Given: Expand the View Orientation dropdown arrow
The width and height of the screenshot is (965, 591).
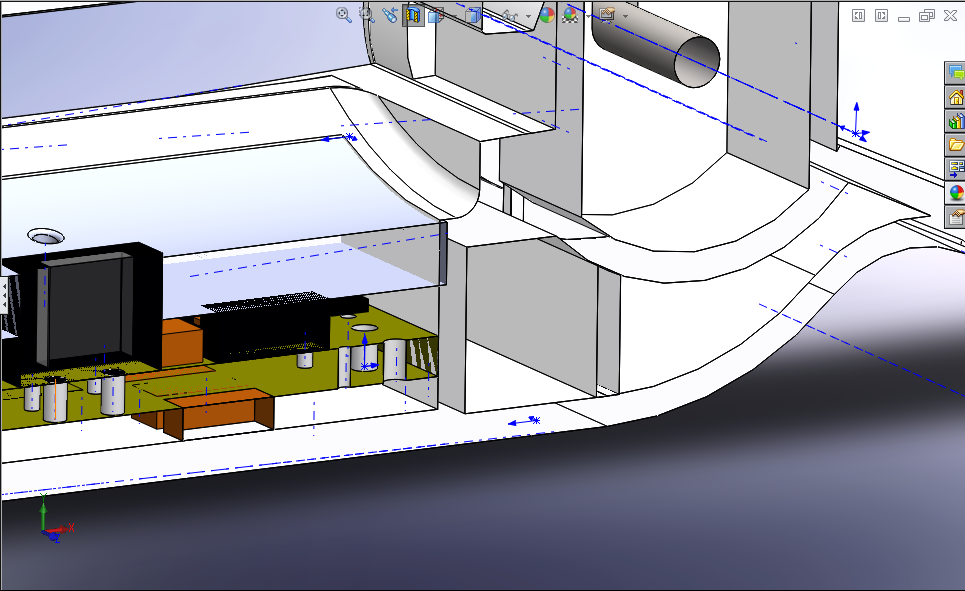Looking at the screenshot, I should (455, 17).
